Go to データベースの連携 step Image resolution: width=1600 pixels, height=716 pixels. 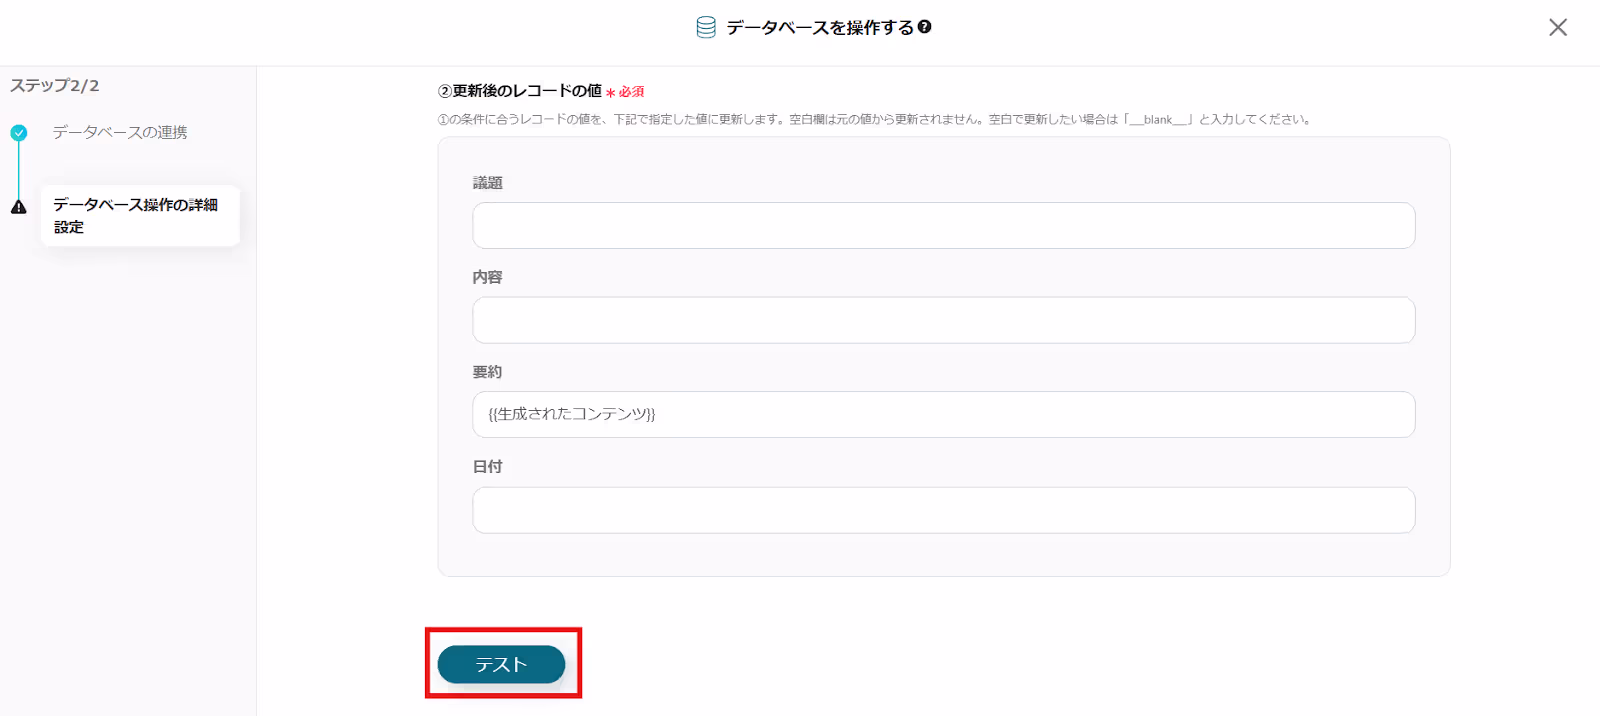click(x=120, y=132)
